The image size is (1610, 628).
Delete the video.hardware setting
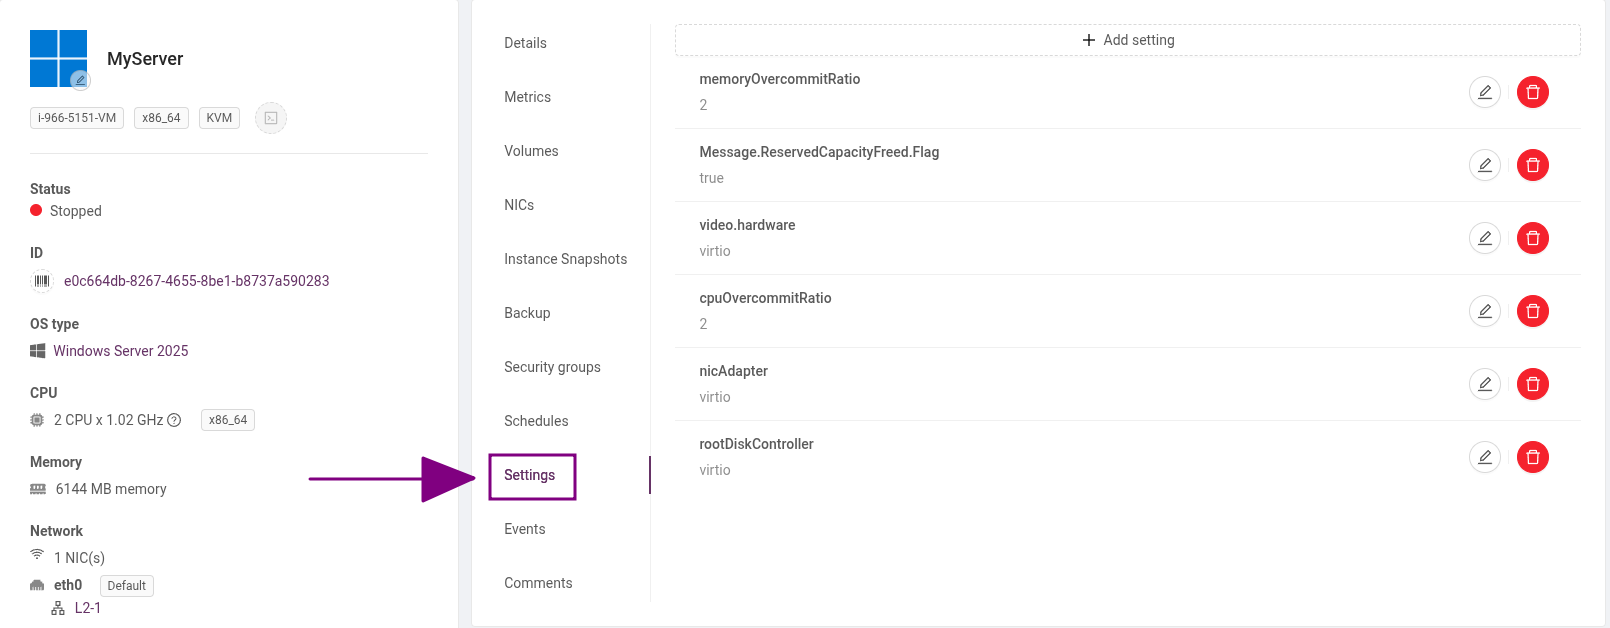[x=1533, y=238]
